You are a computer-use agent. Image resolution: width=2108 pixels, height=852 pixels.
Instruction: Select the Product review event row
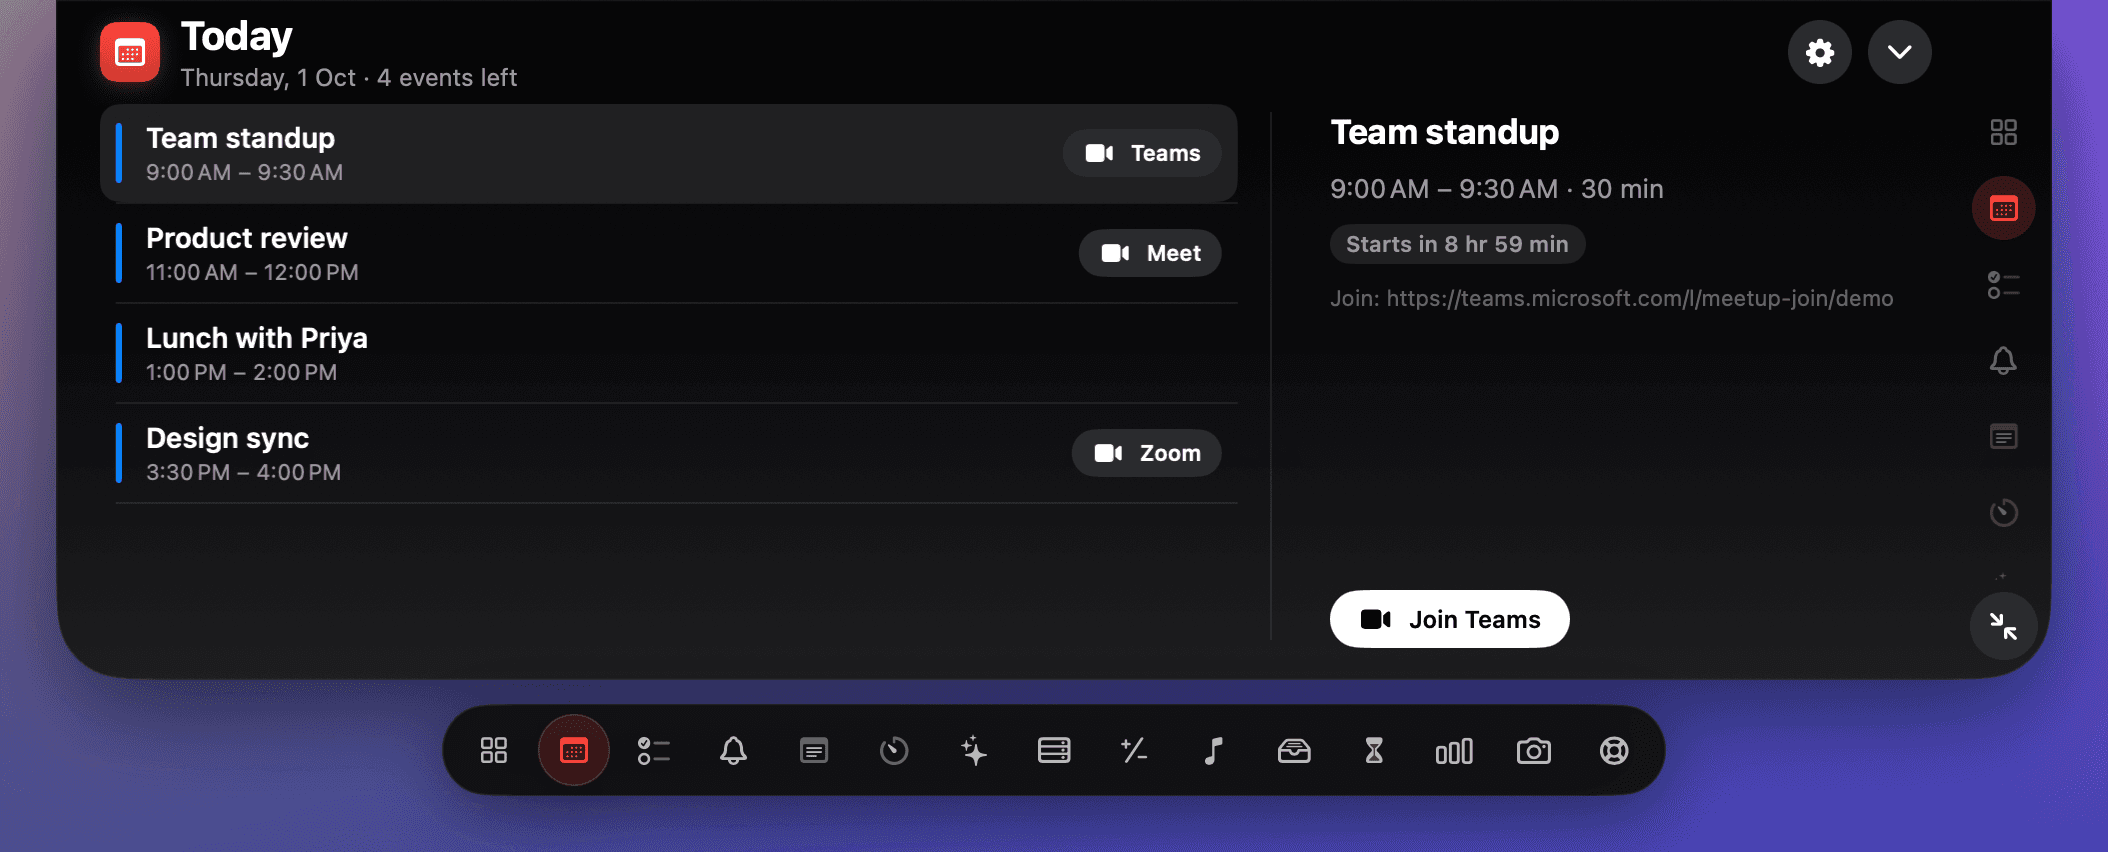[669, 254]
